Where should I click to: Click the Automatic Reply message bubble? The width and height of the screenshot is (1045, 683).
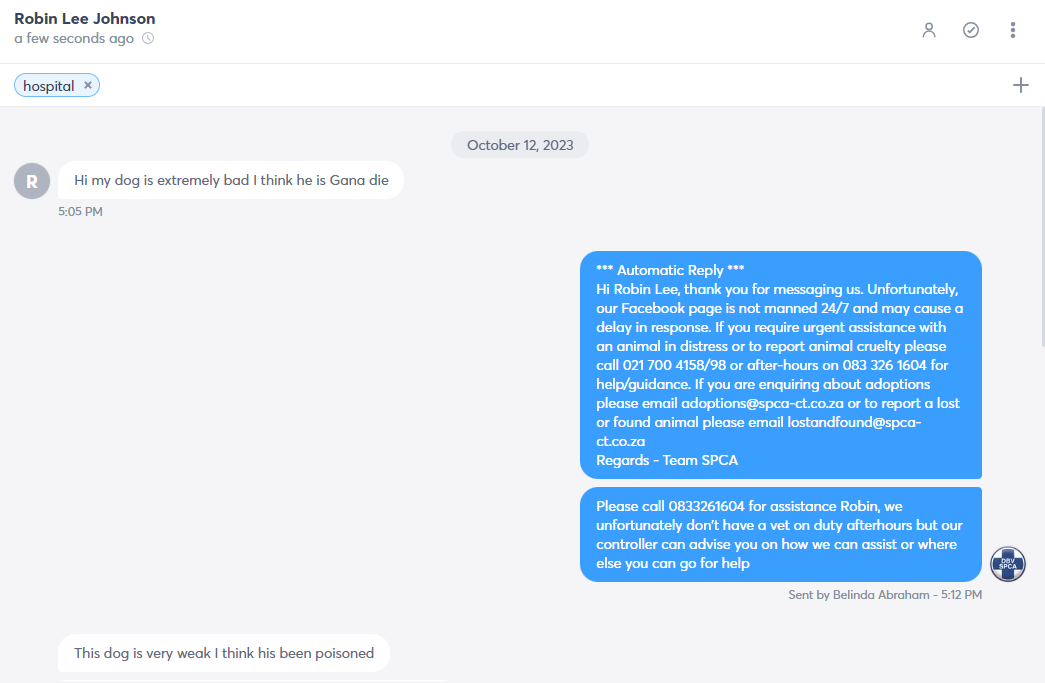[x=780, y=364]
